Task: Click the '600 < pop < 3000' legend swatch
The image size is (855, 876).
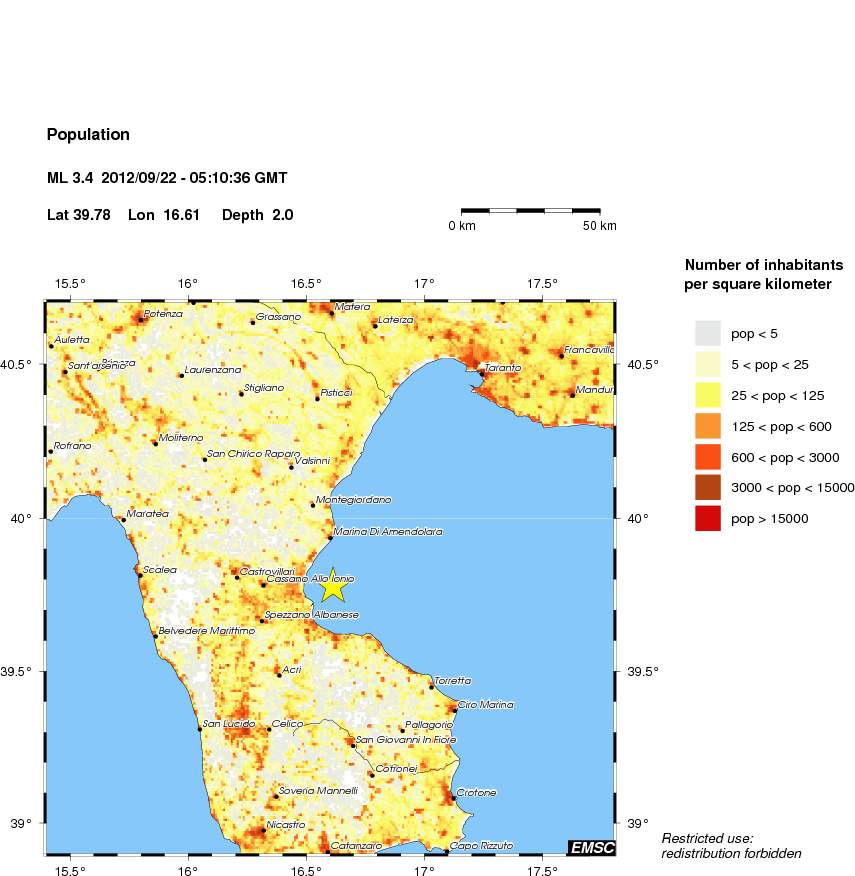Action: pyautogui.click(x=708, y=457)
